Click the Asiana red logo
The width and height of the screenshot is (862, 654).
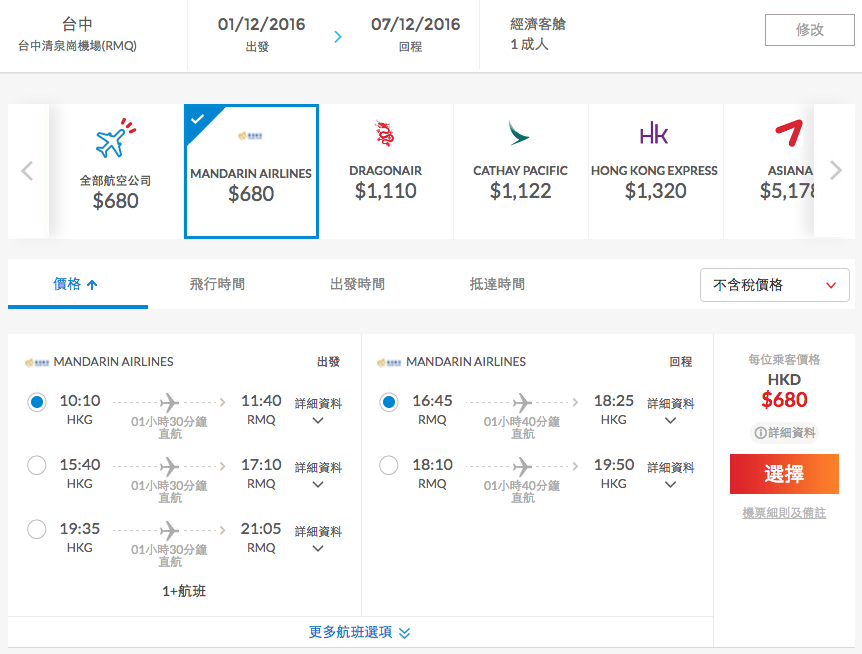789,133
